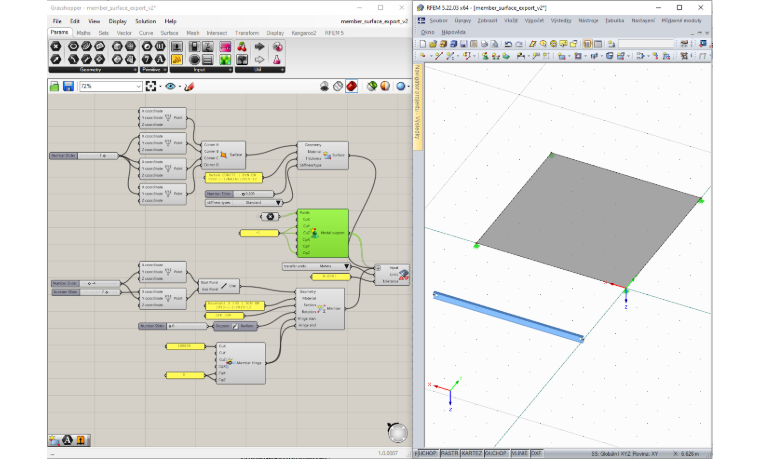Choose the green pixel creeper icon in Input panel
The height and width of the screenshot is (459, 760).
pyautogui.click(x=225, y=60)
